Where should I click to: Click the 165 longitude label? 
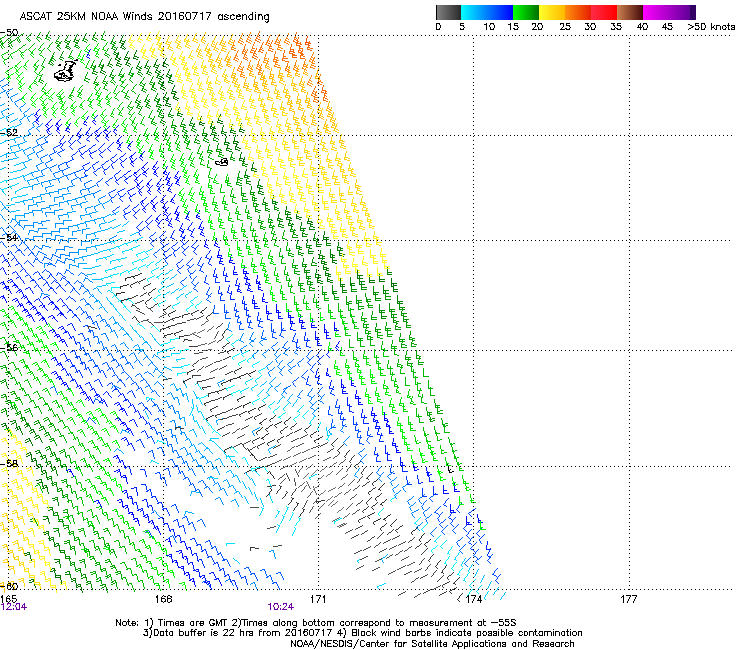[8, 599]
